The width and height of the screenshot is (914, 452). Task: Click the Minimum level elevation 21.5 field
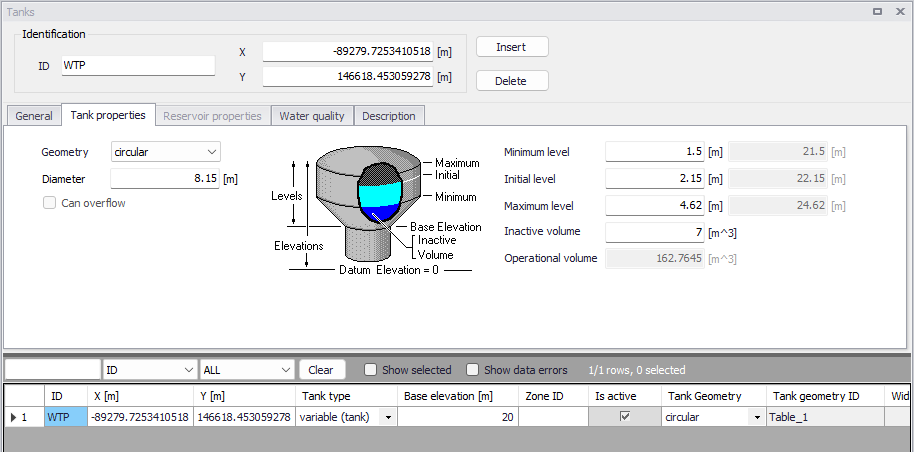click(778, 152)
